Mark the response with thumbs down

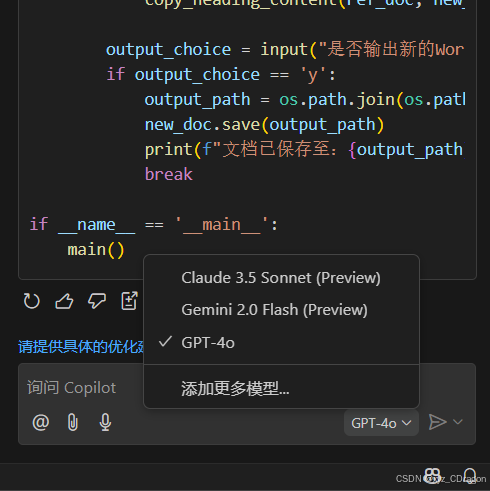pos(97,301)
